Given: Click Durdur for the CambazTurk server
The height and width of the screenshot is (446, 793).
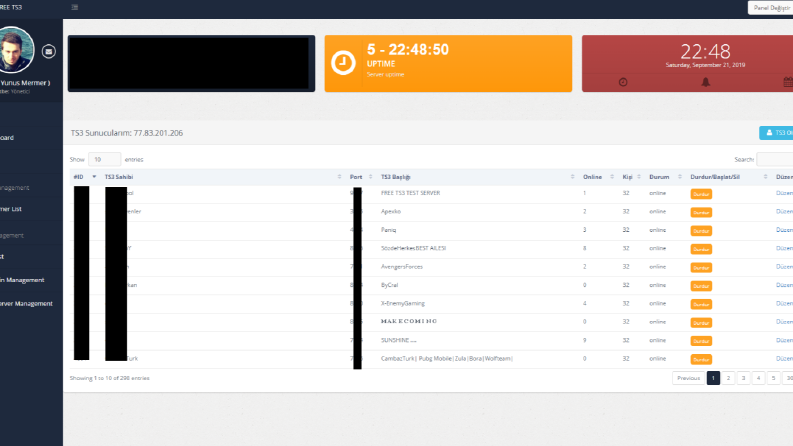Looking at the screenshot, I should click(x=701, y=359).
